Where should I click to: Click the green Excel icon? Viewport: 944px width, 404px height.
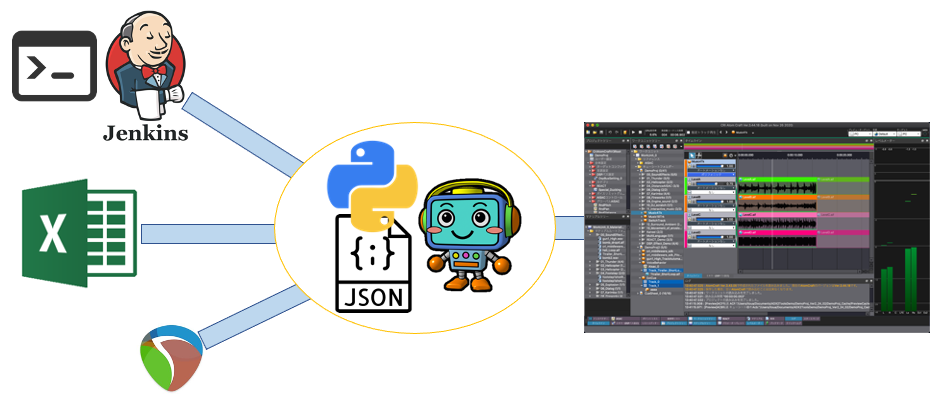[79, 233]
